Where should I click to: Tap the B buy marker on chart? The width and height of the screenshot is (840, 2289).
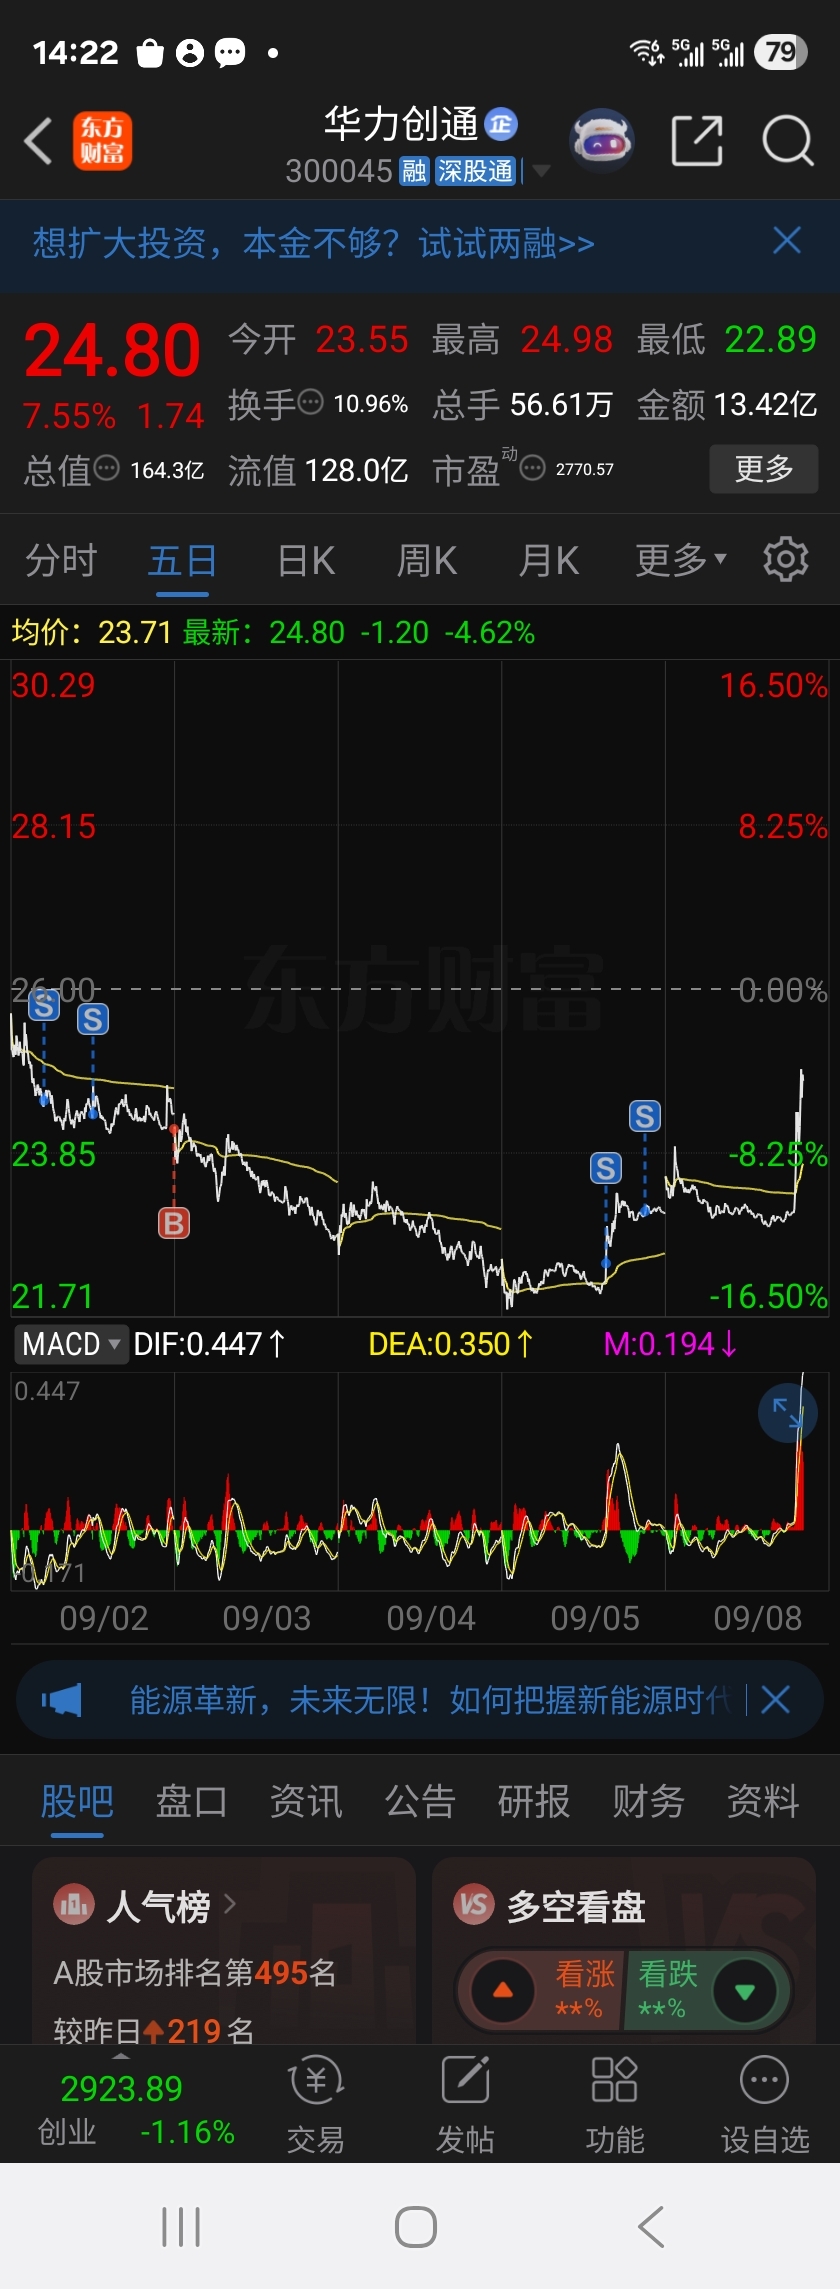pos(174,1223)
